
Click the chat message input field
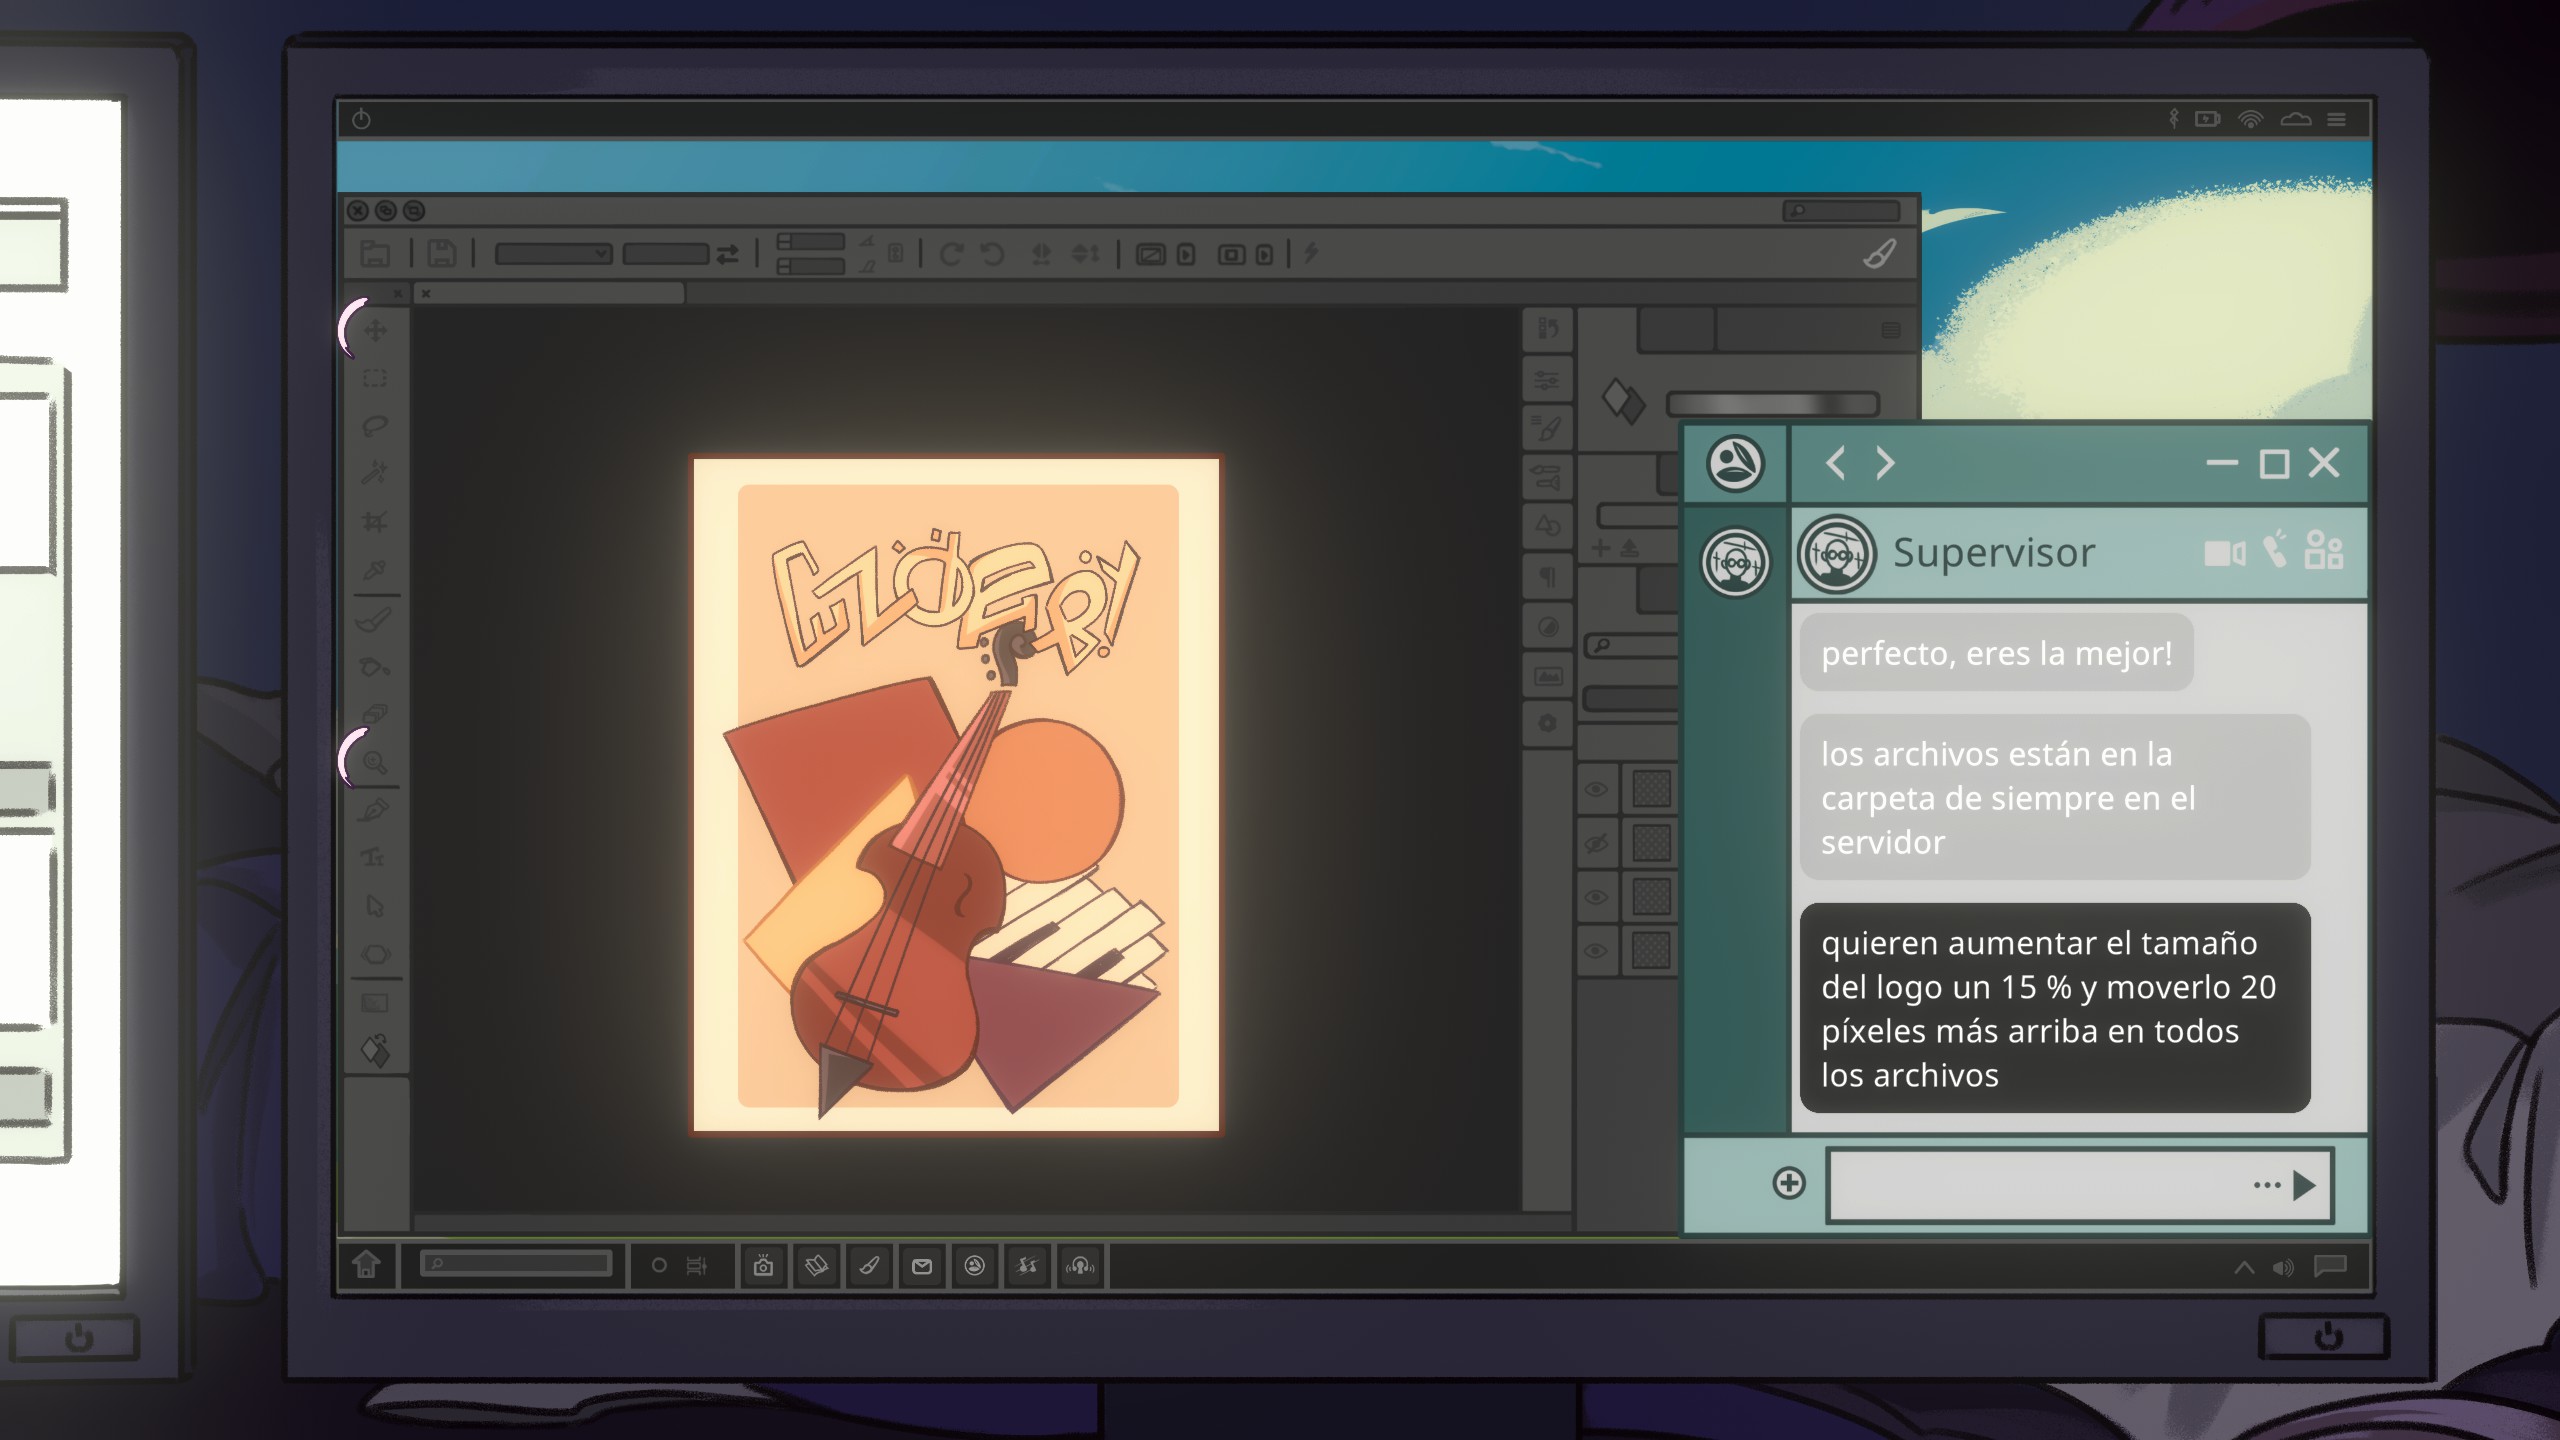point(2030,1185)
